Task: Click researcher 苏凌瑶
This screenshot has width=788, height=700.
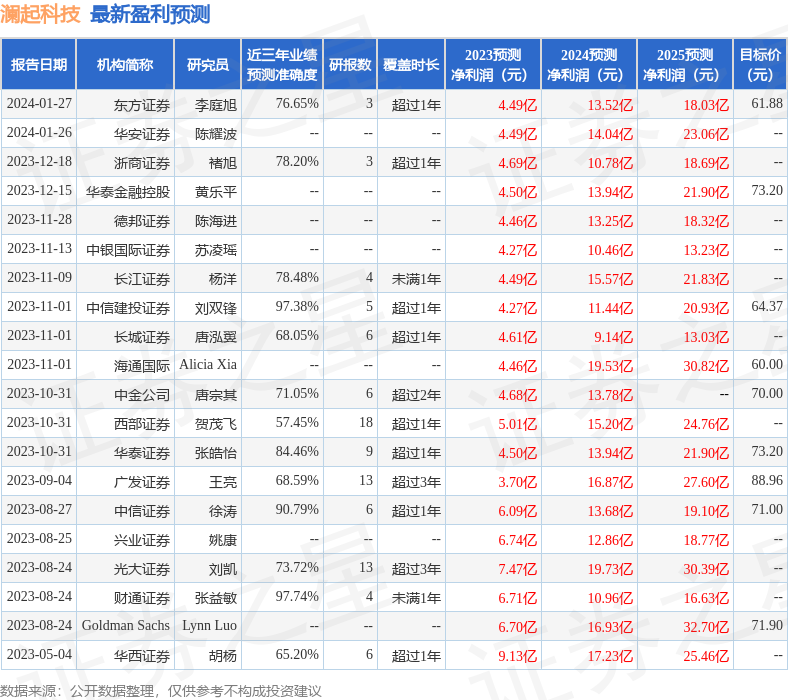Action: (216, 250)
